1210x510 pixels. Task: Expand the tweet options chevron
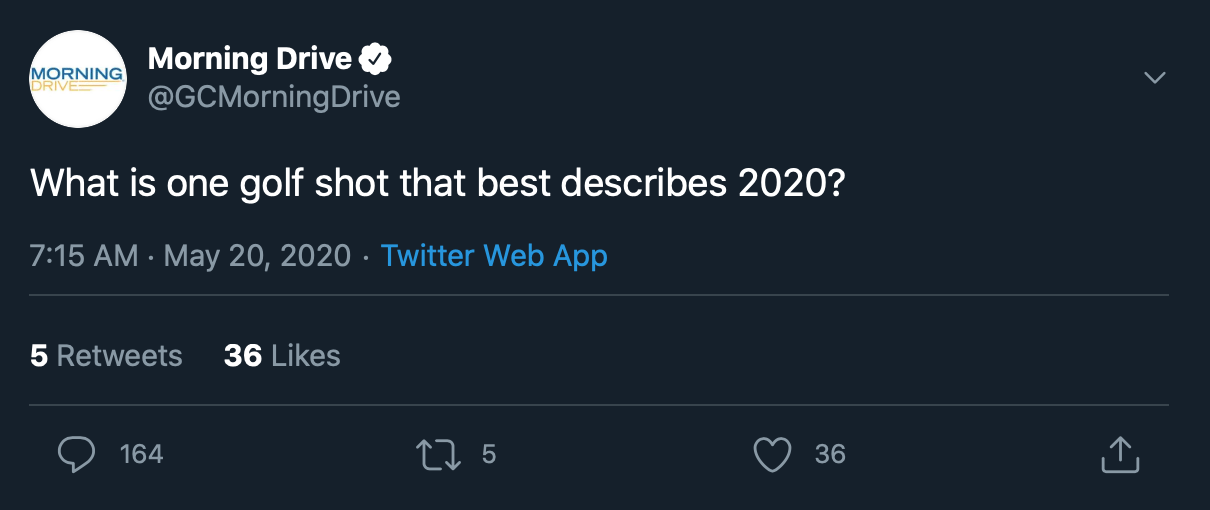click(1155, 78)
